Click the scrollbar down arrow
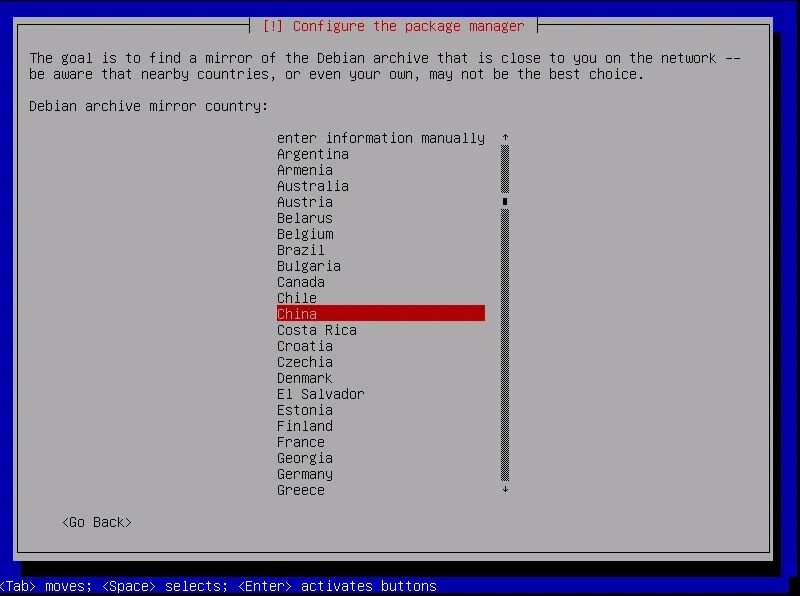Image resolution: width=800 pixels, height=596 pixels. [505, 489]
